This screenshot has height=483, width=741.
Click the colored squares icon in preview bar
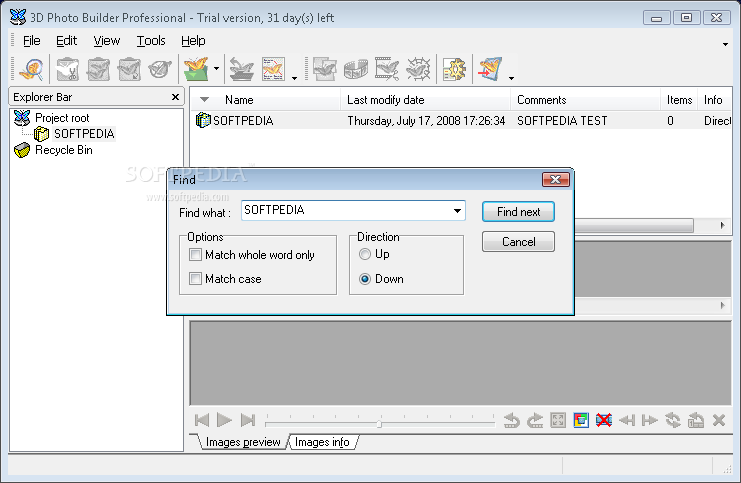coord(581,420)
